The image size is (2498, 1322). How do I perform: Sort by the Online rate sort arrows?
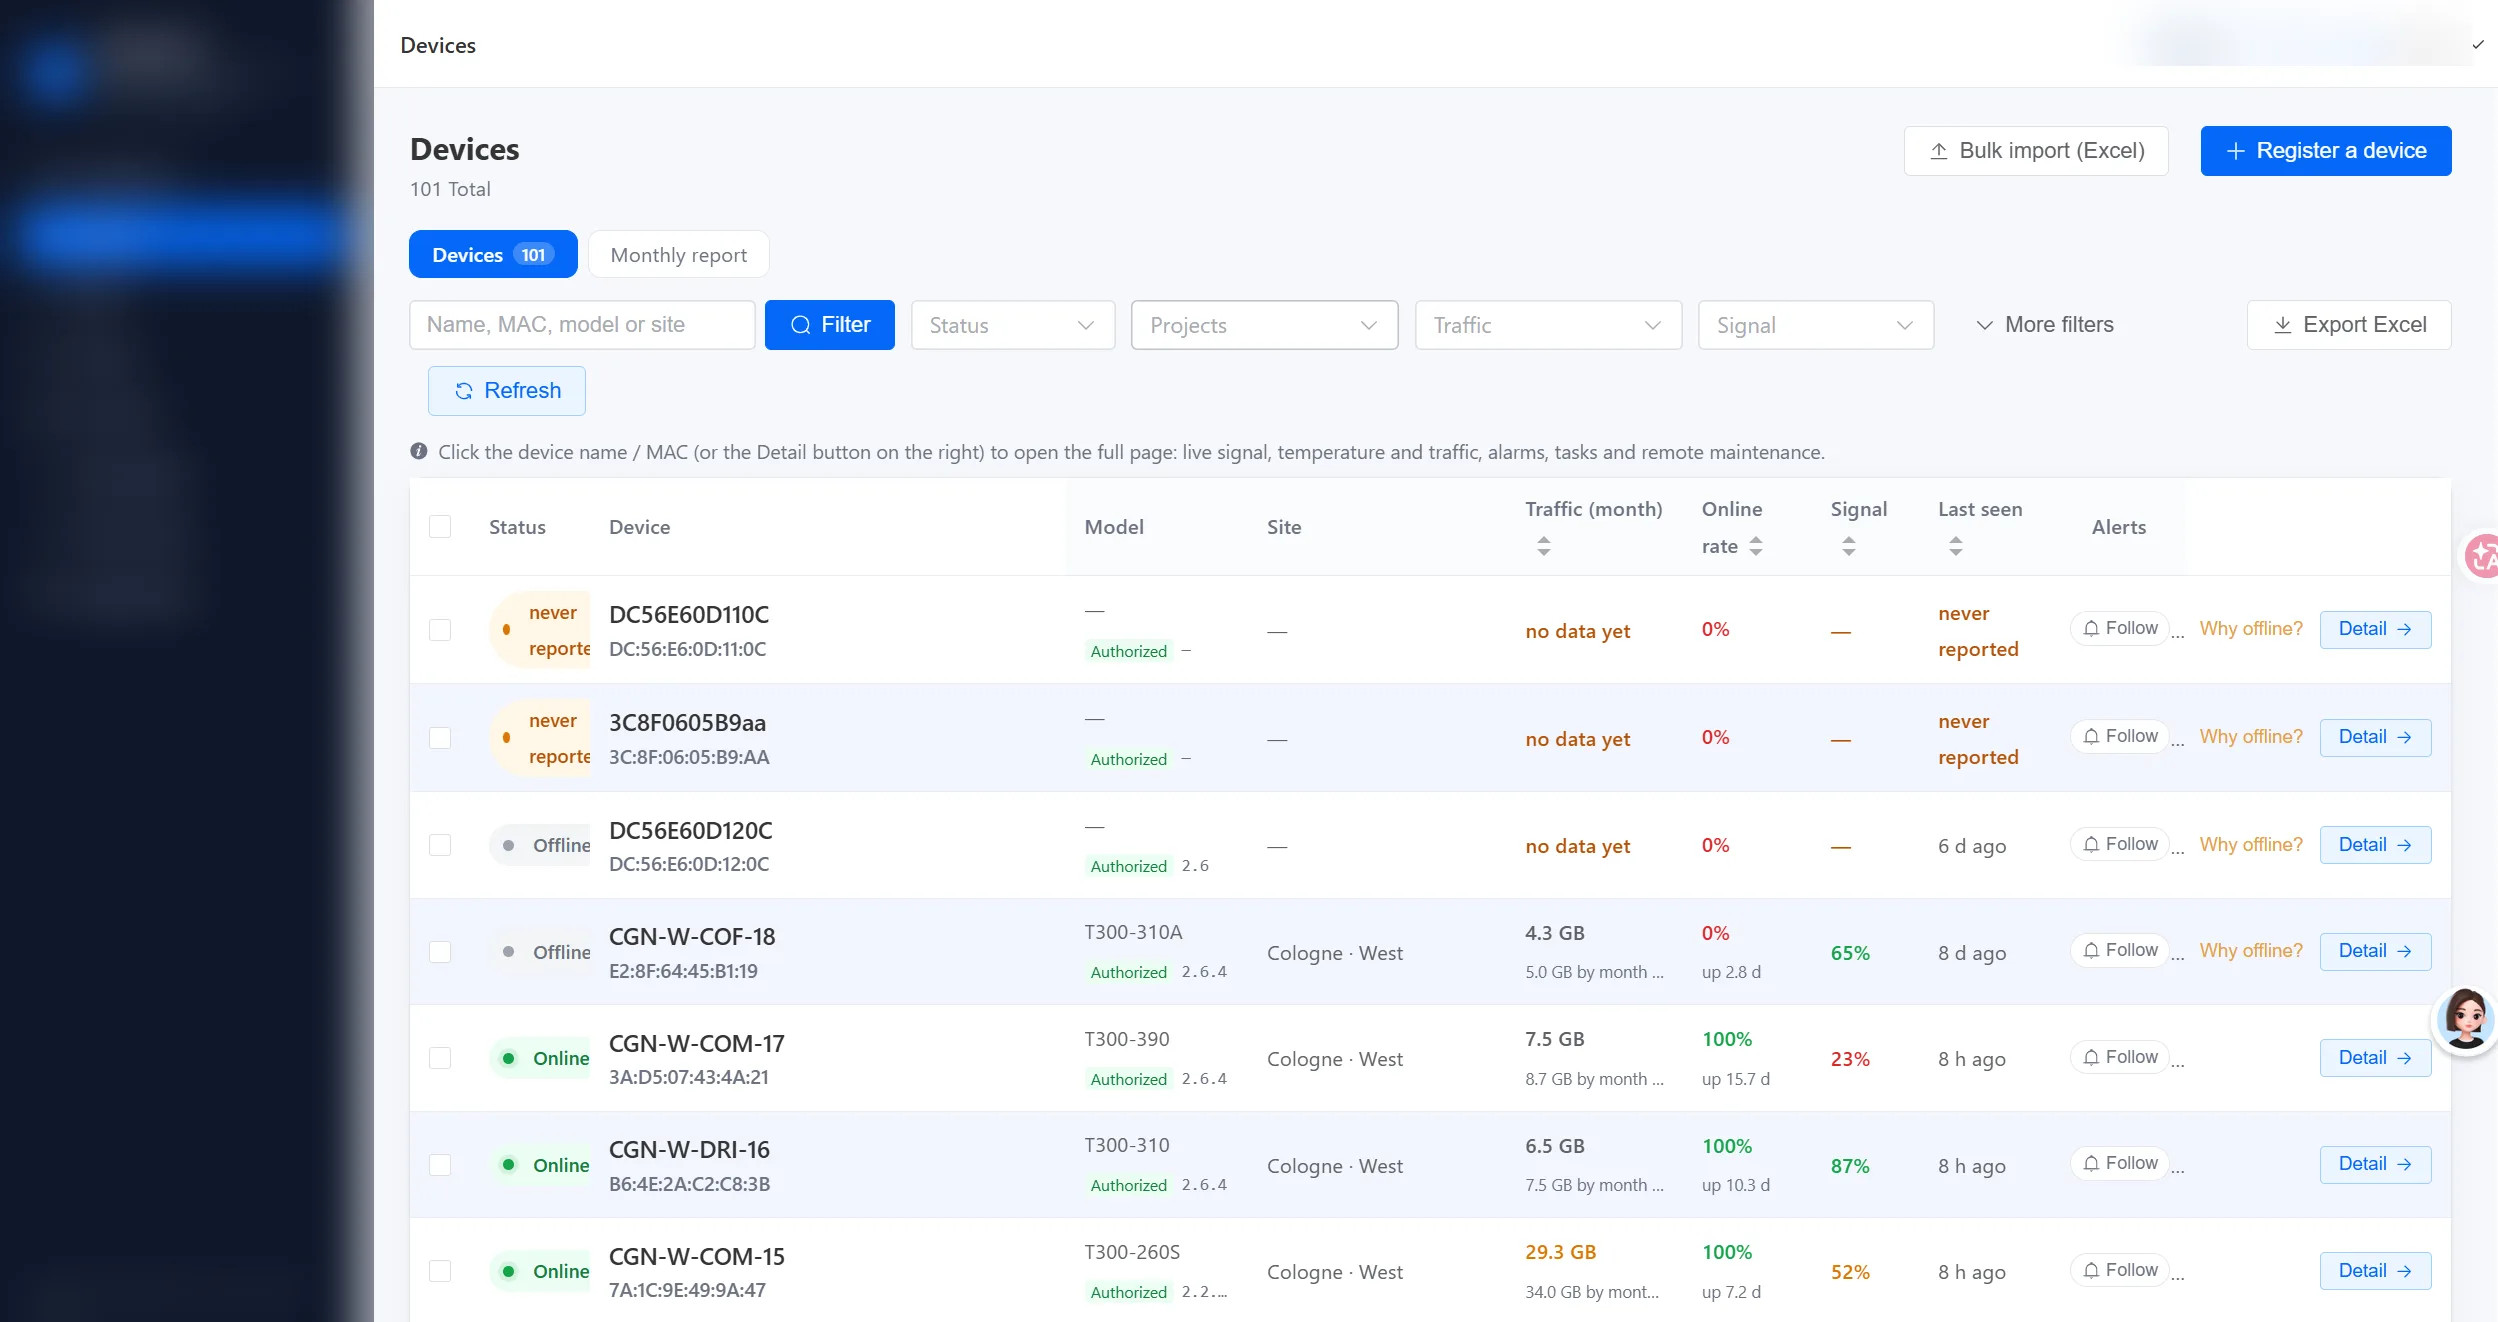coord(1756,546)
